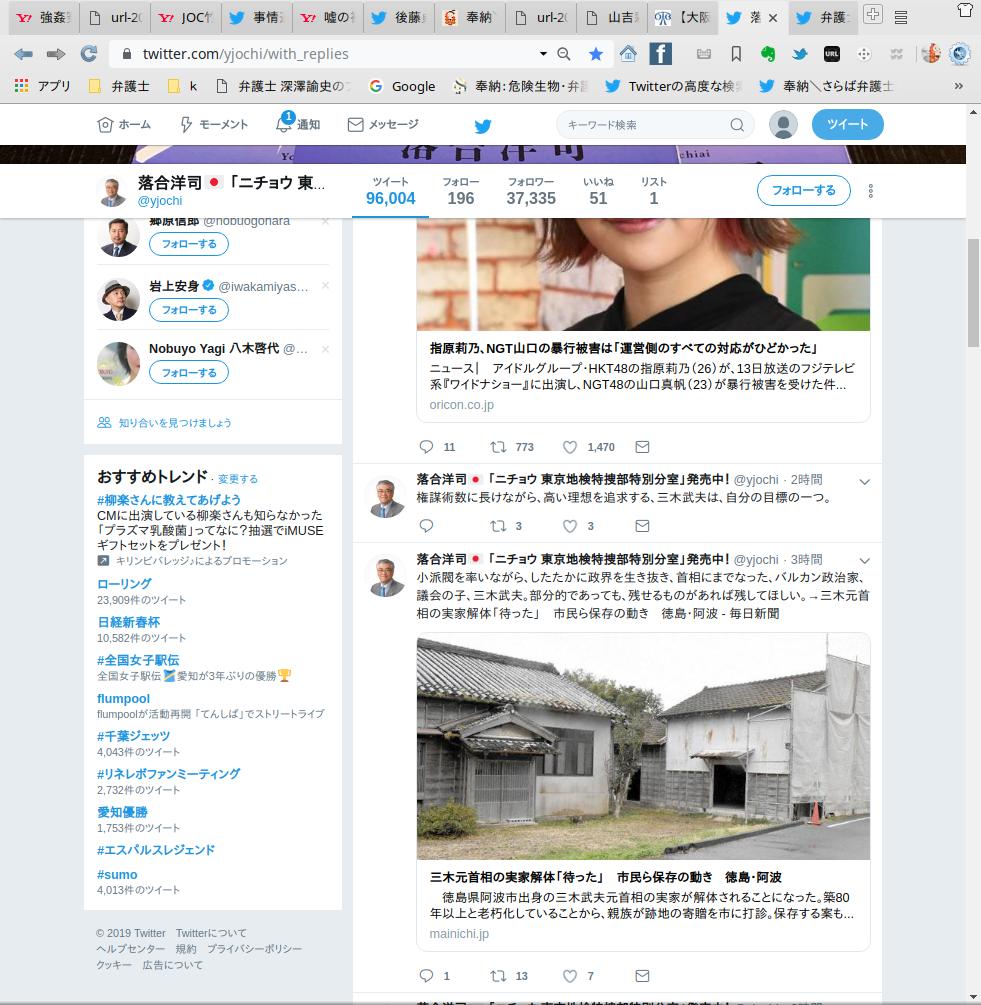Open the browser home icon
The image size is (981, 1005).
(628, 54)
